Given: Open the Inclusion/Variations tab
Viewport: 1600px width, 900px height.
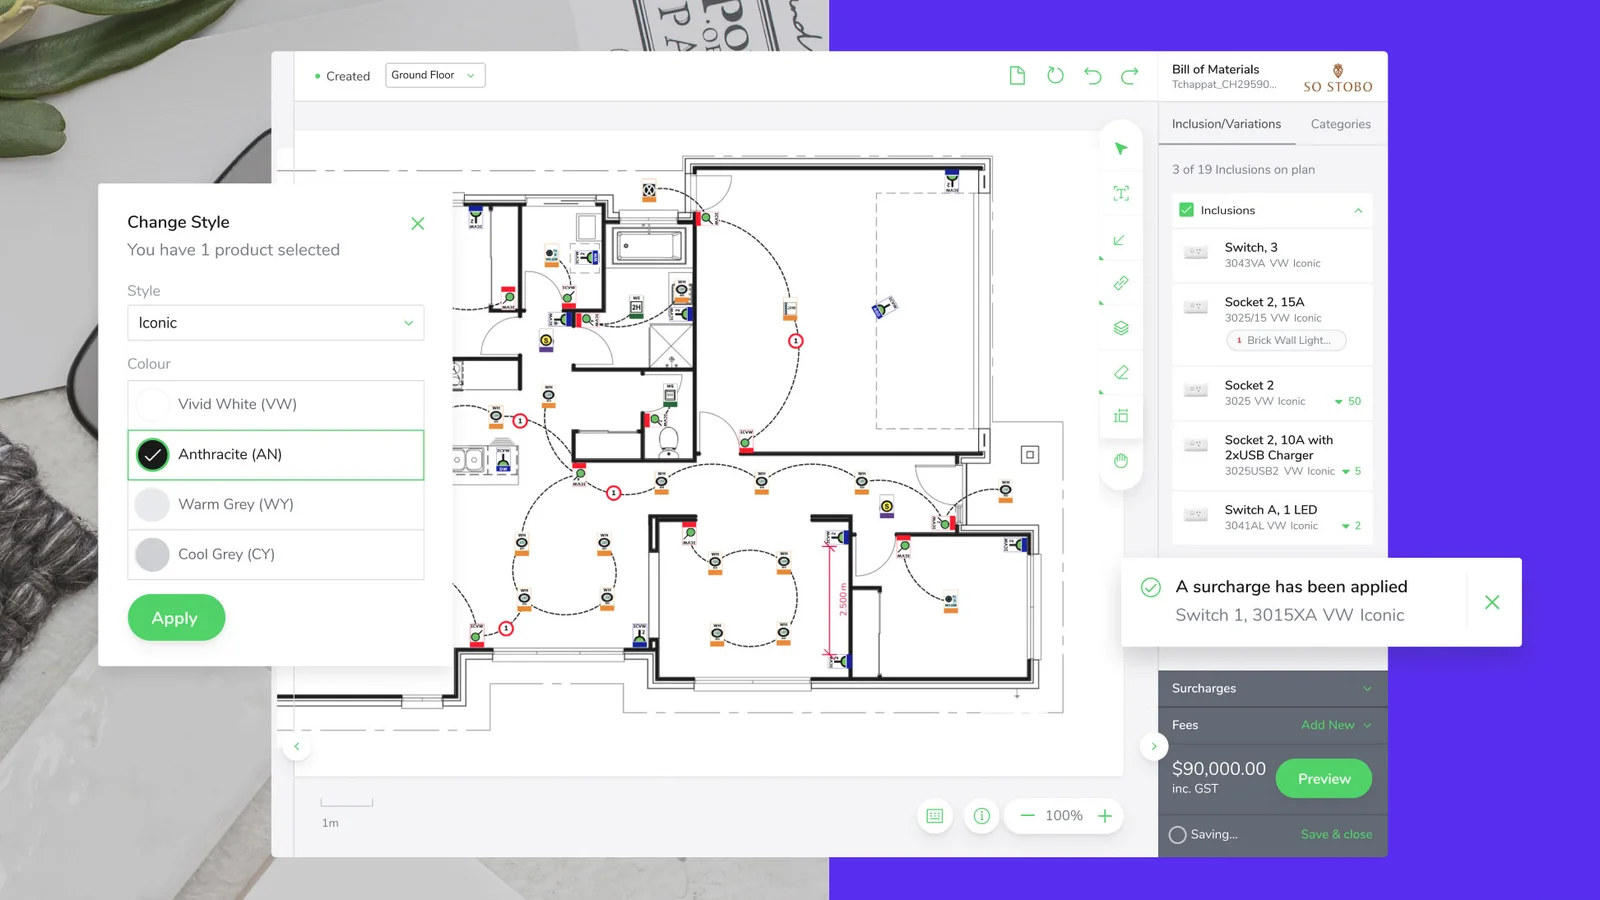Looking at the screenshot, I should [x=1226, y=124].
